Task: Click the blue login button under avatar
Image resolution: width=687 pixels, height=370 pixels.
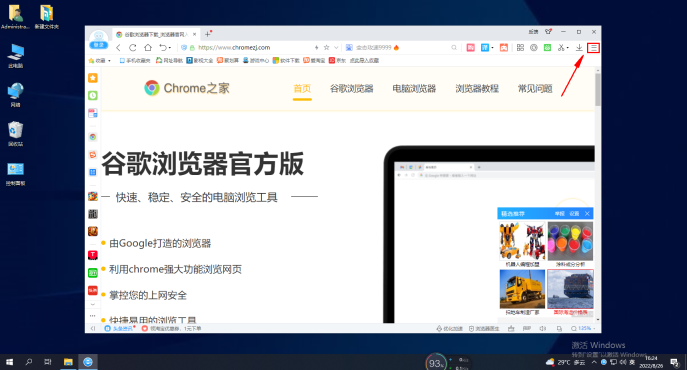Action: coord(98,45)
